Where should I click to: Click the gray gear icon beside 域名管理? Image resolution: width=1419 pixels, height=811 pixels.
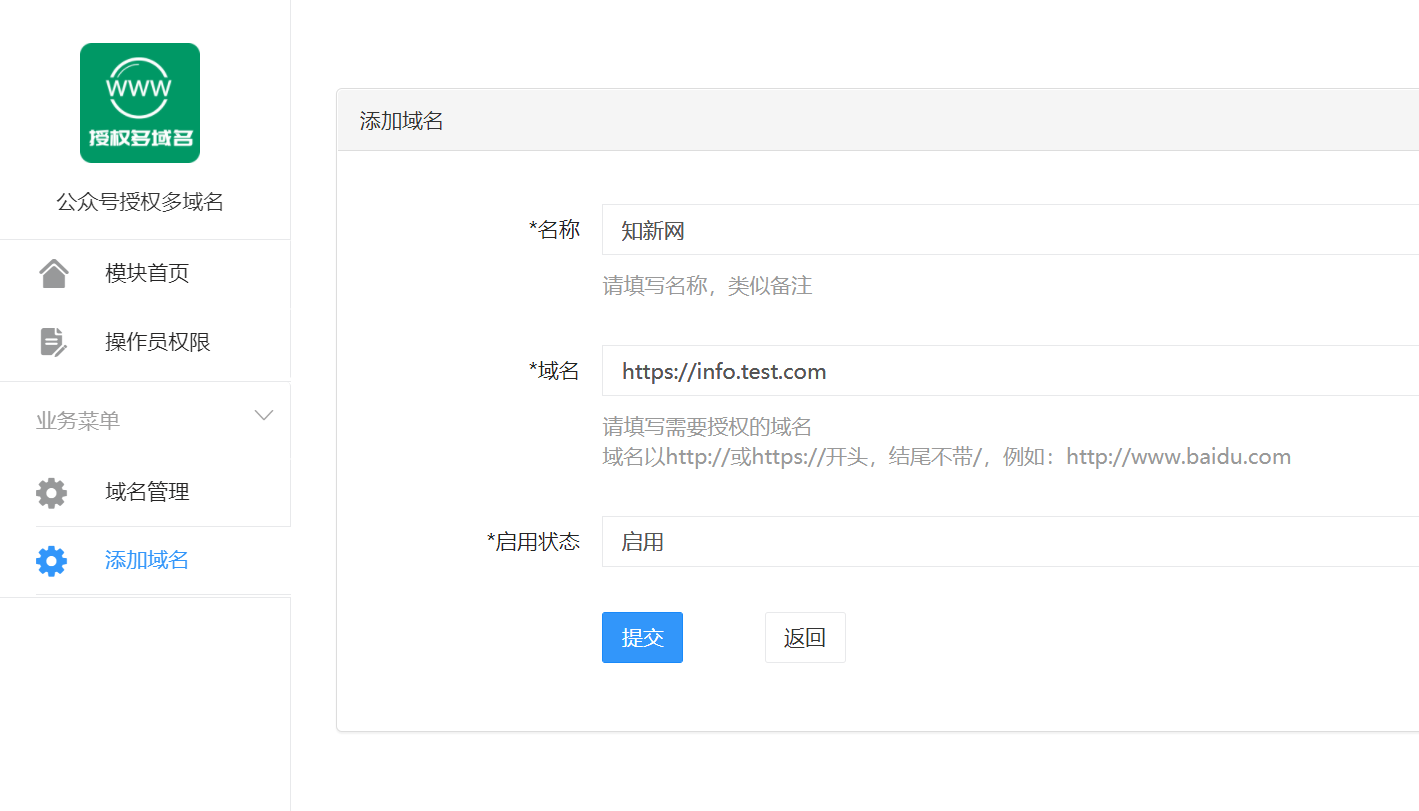(52, 492)
